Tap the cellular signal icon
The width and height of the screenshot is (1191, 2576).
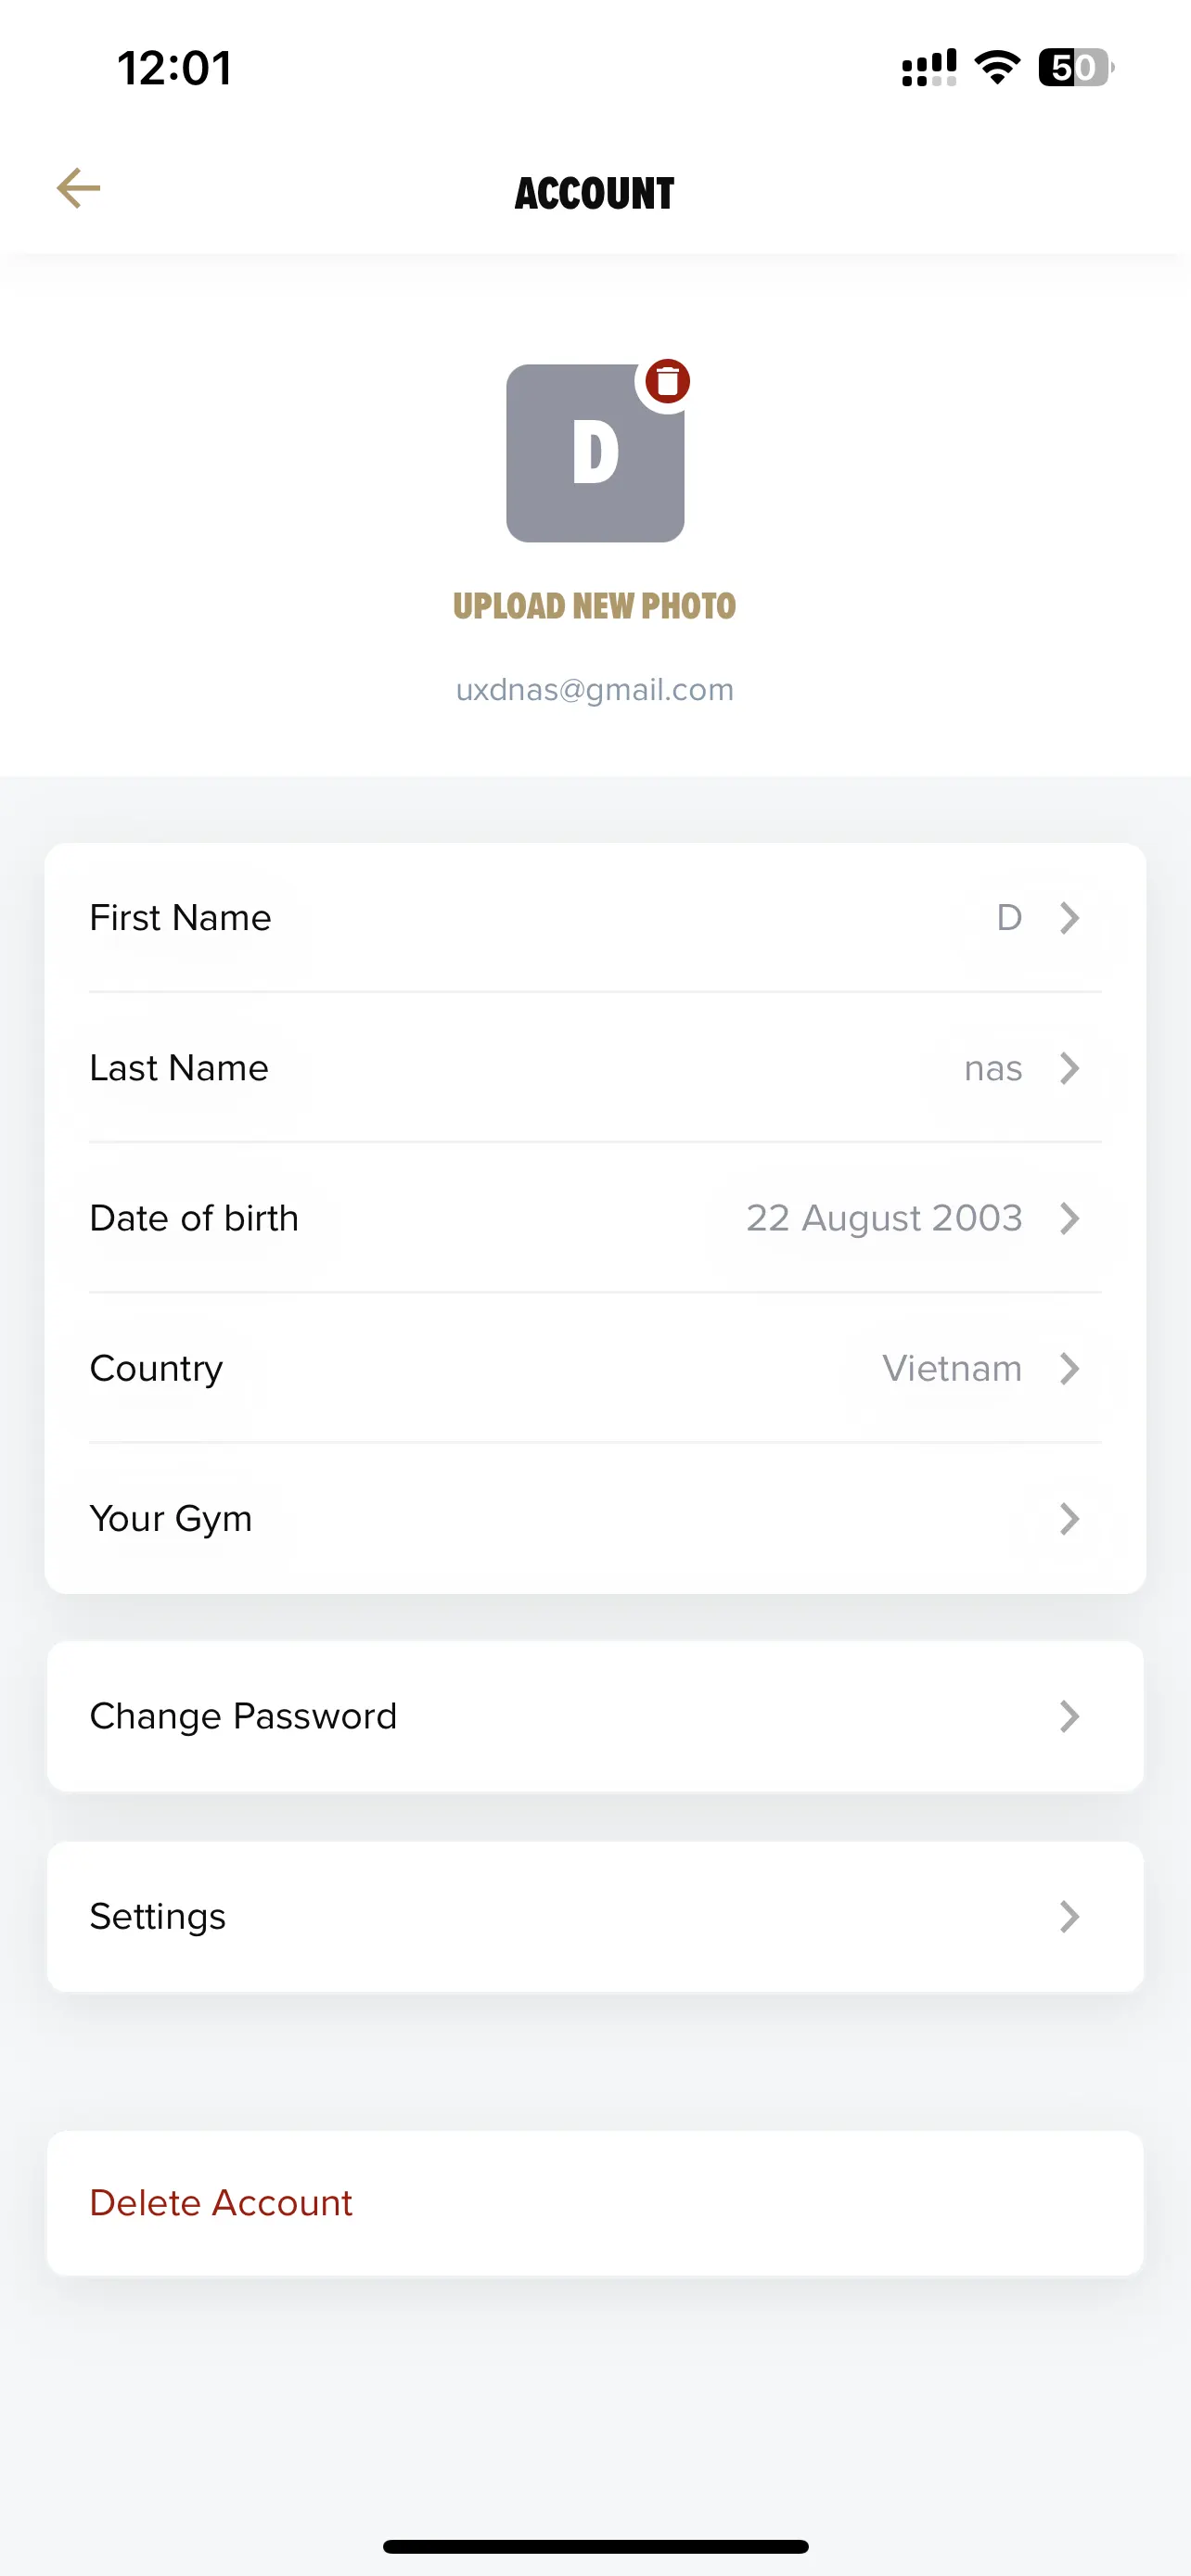click(929, 68)
